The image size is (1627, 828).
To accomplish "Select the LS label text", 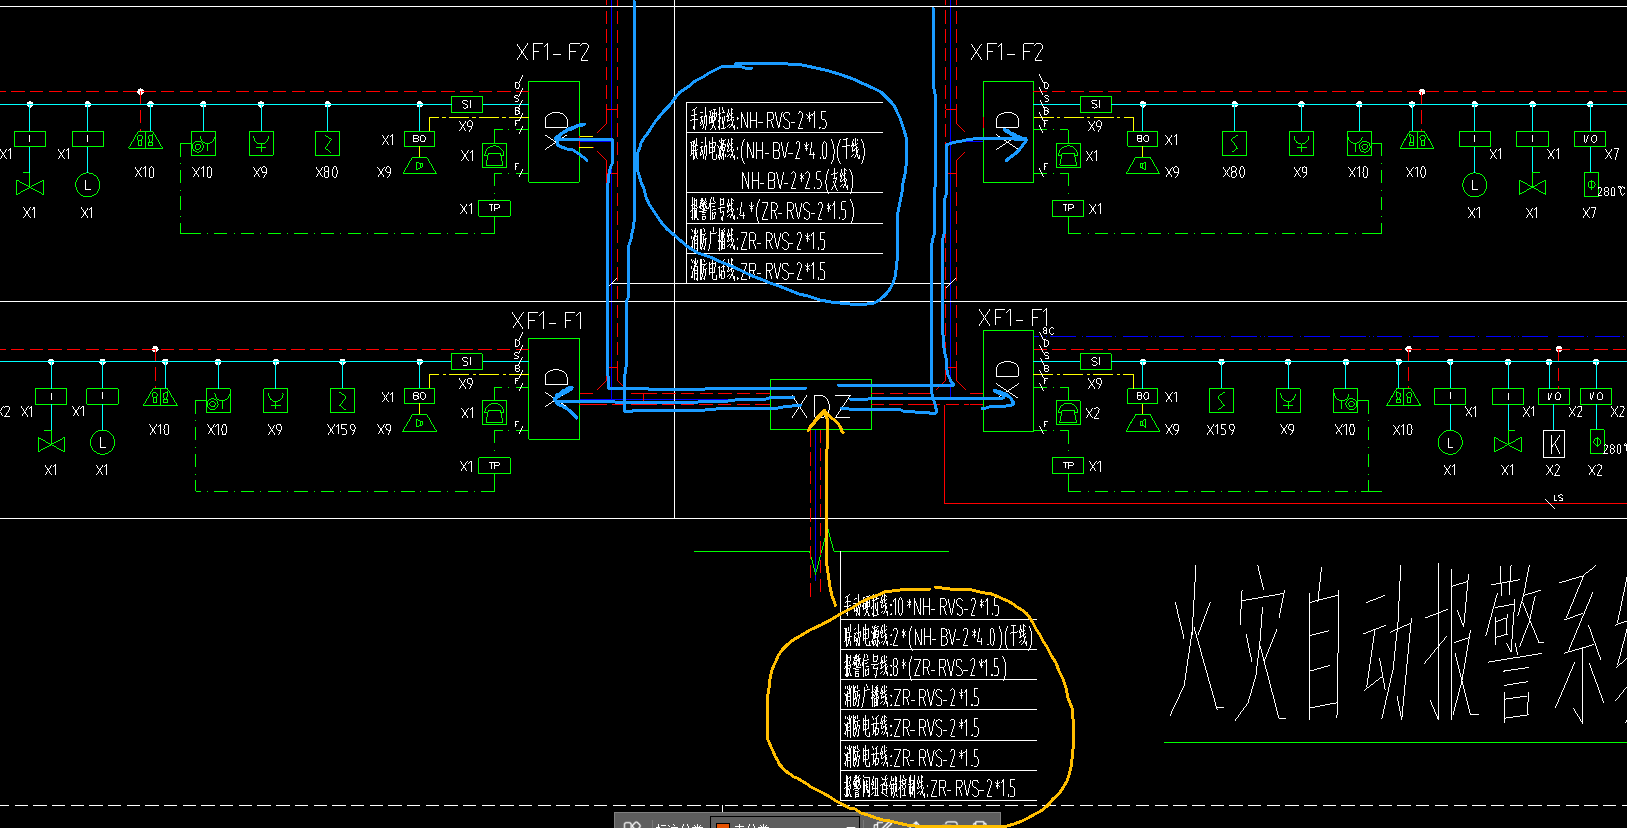I will tap(1558, 498).
